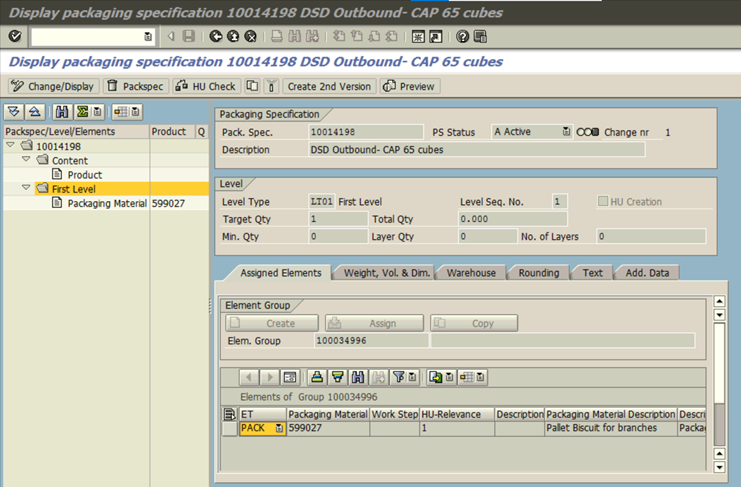Screen dimensions: 741x487
Task: Click the scroll down arrow at right panel bottom
Action: point(719,467)
